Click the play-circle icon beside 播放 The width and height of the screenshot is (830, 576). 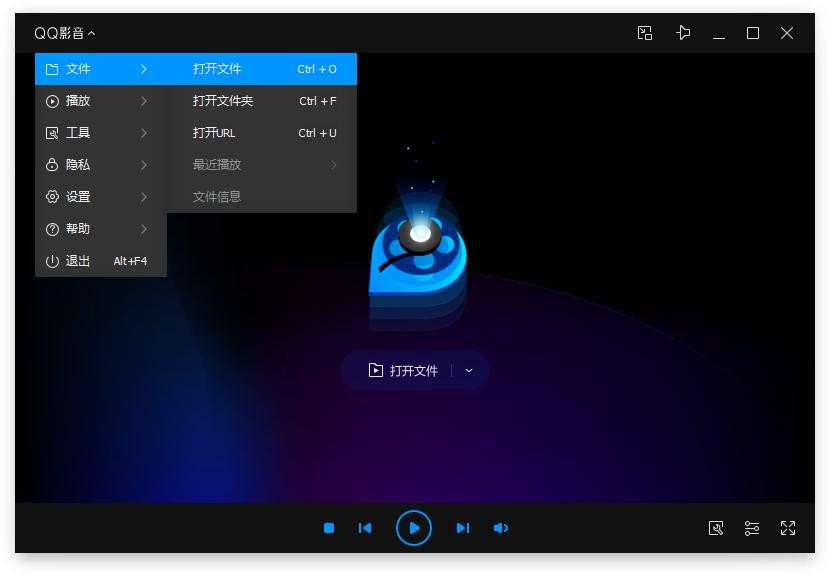click(x=52, y=101)
